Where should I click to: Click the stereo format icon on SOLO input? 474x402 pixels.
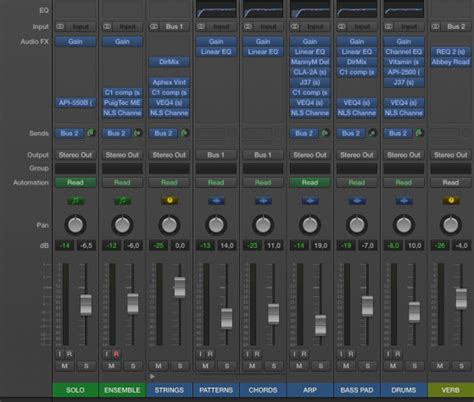click(60, 26)
